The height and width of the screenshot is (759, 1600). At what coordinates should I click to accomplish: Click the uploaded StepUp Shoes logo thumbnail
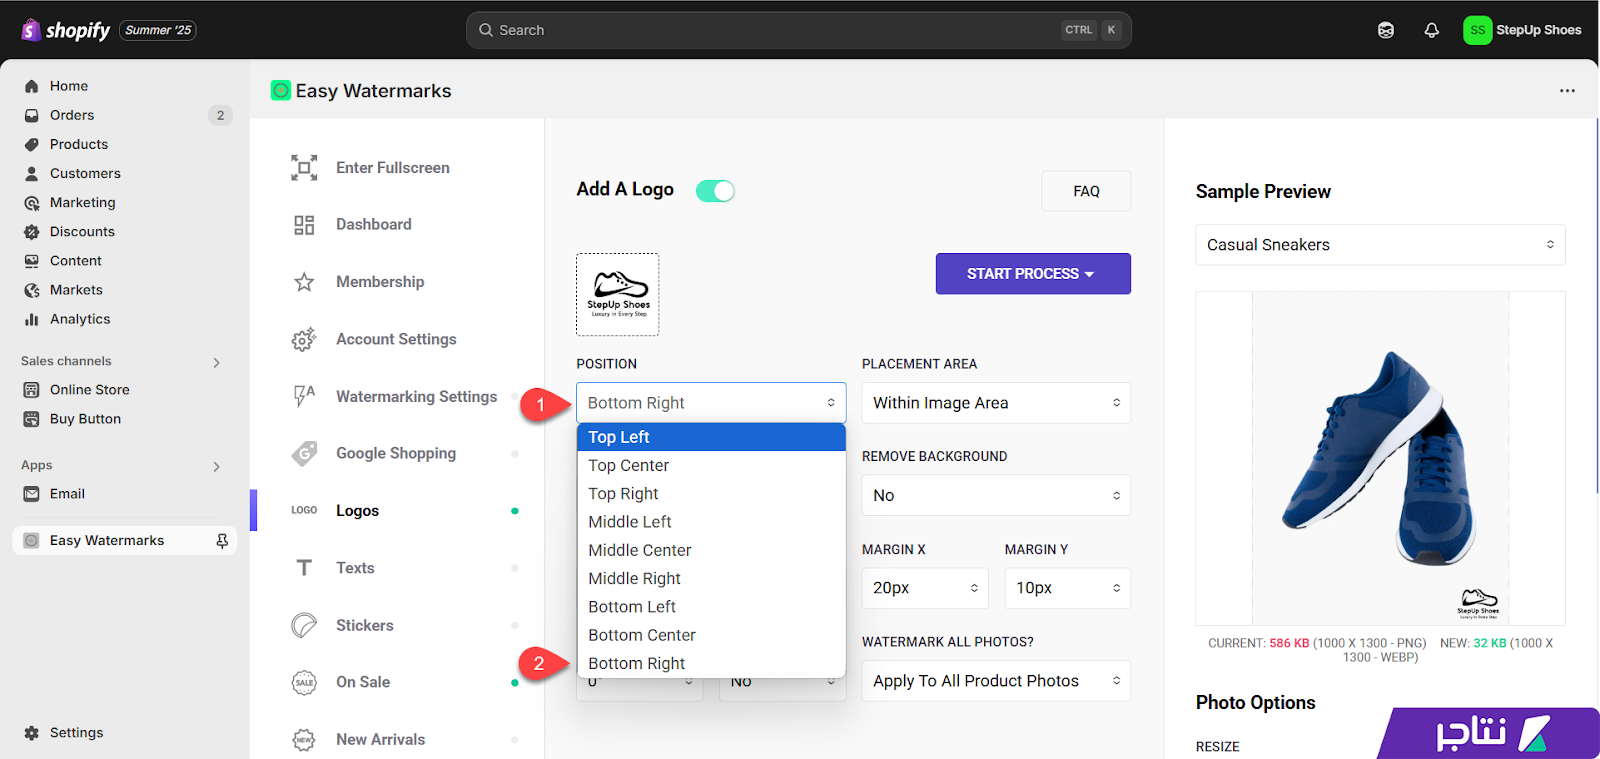coord(618,295)
